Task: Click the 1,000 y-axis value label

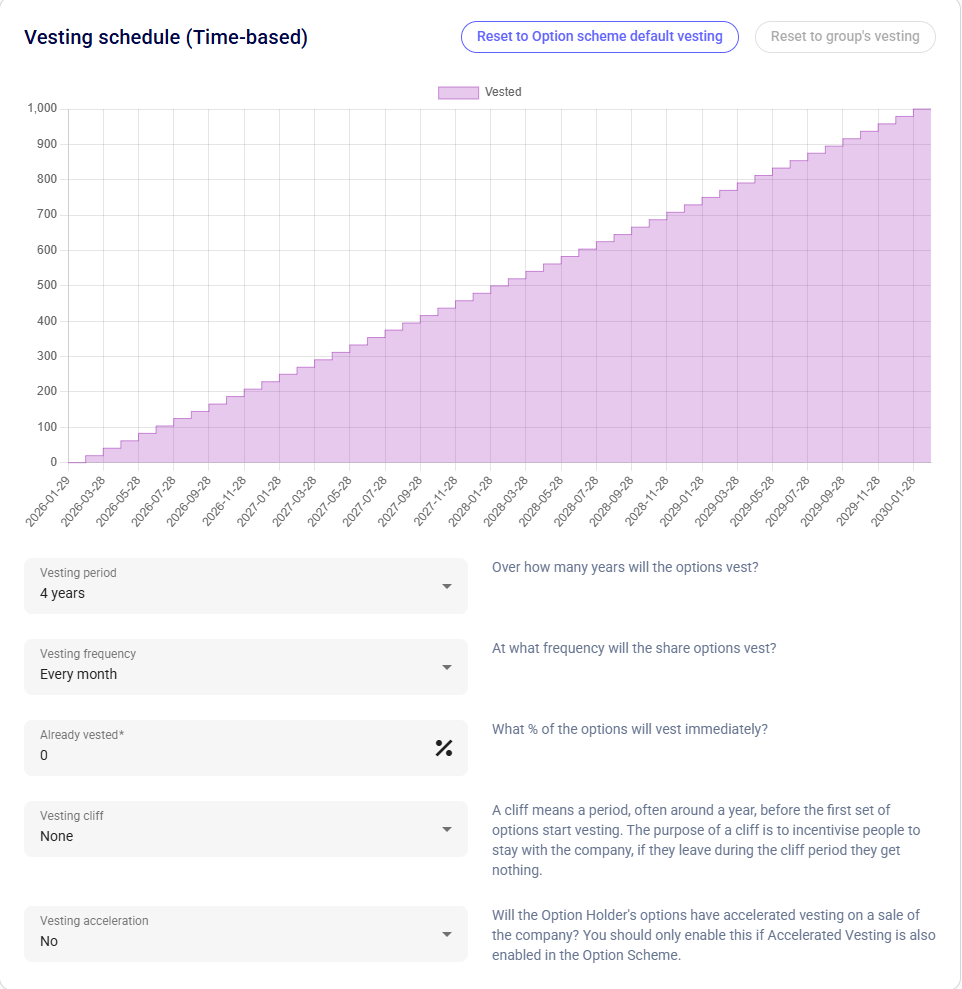Action: click(42, 109)
